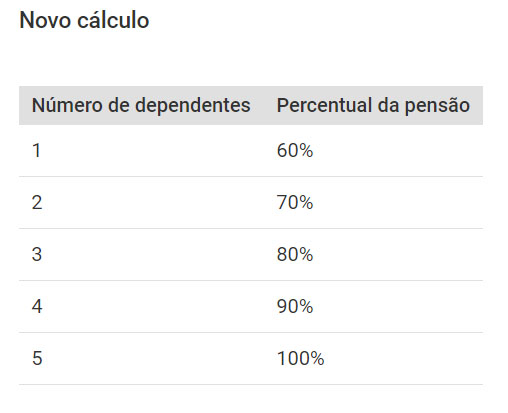Click the dependents cell showing 4

[37, 306]
